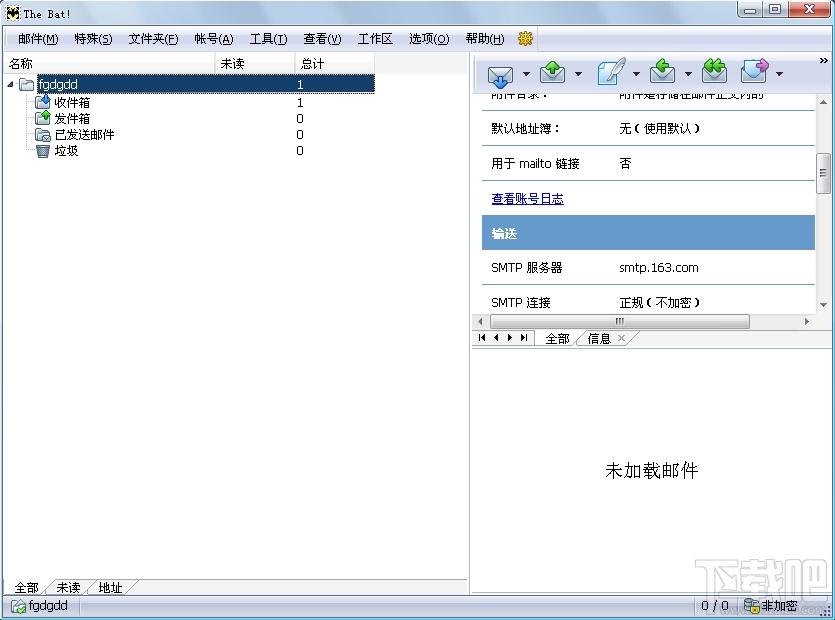The image size is (835, 620).
Task: Open the 查看(V) menu
Action: coord(322,39)
